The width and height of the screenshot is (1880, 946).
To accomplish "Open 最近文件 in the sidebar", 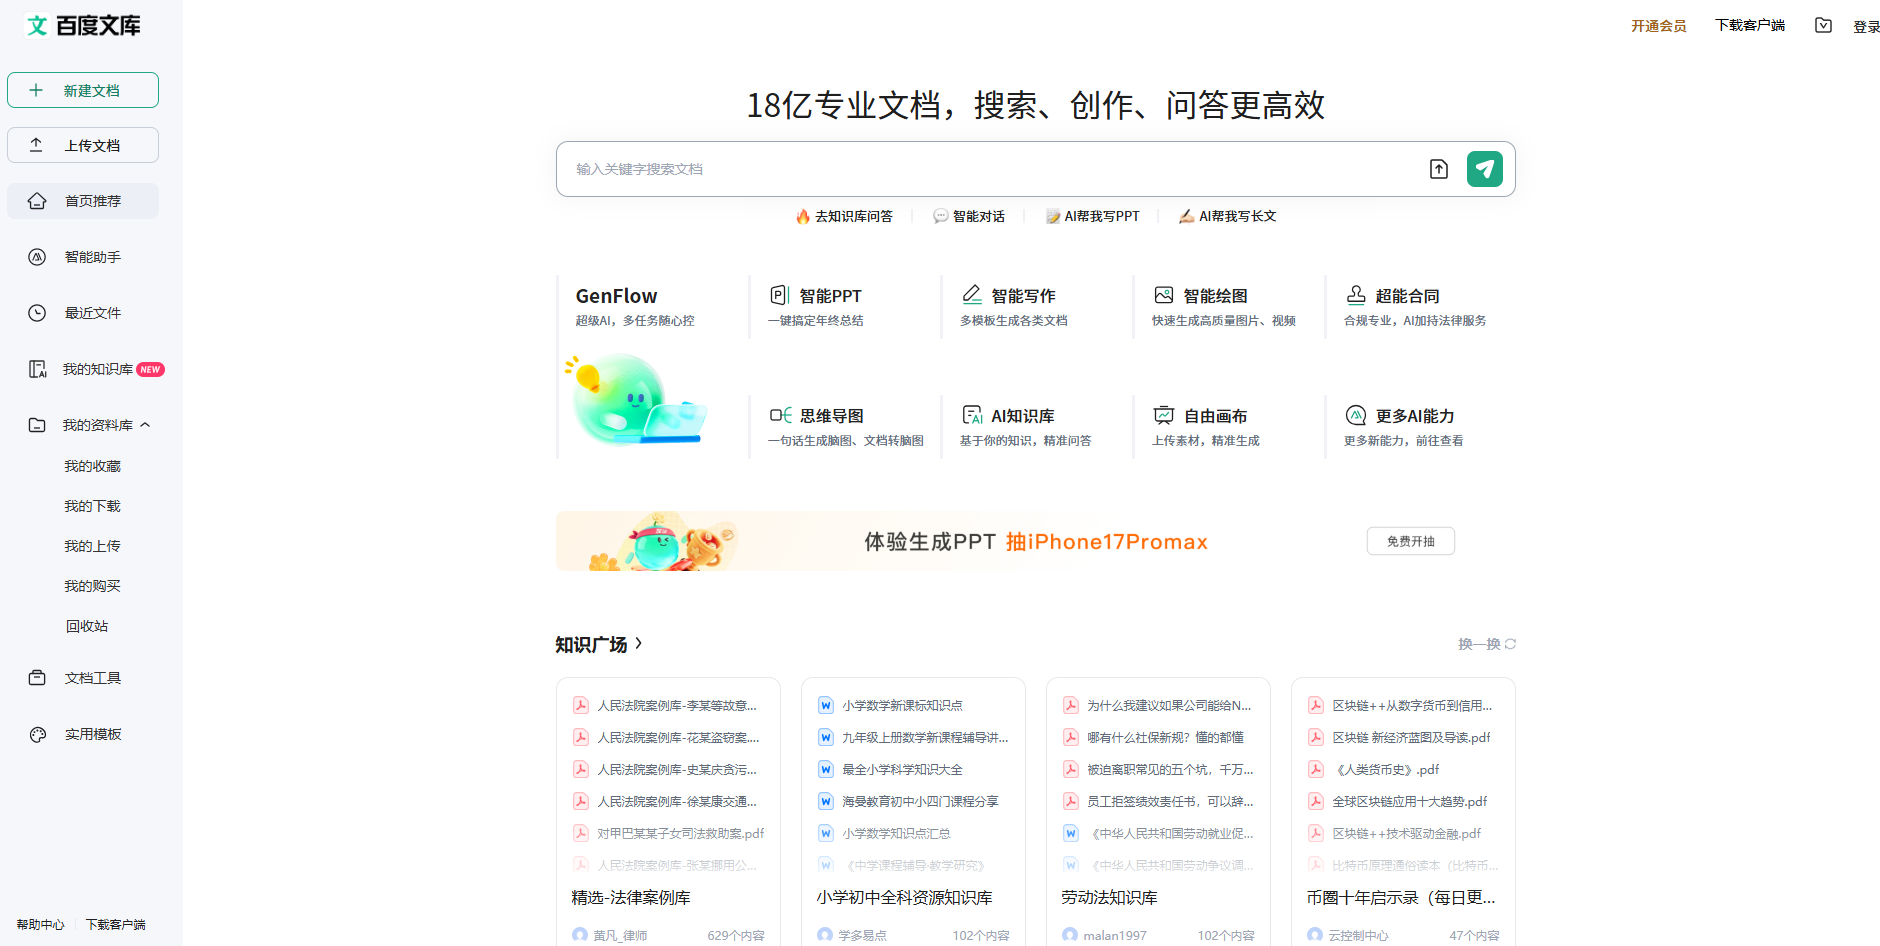I will 83,313.
